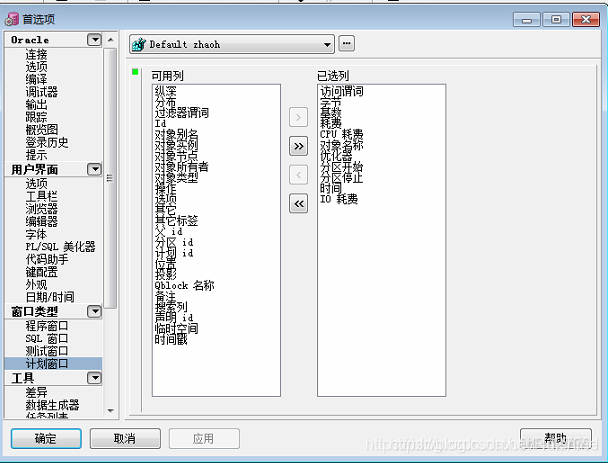This screenshot has height=463, width=608.
Task: Select 连接 under Oracle
Action: coord(36,54)
